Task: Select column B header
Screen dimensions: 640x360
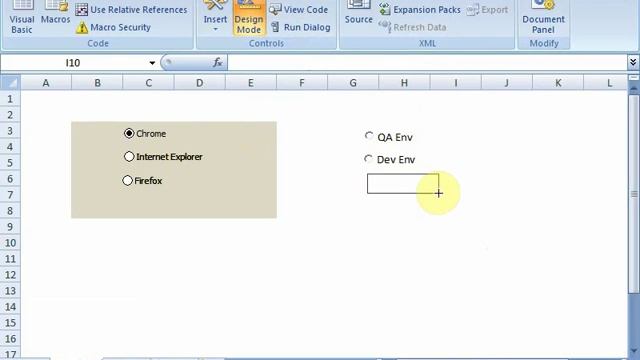Action: [97, 83]
